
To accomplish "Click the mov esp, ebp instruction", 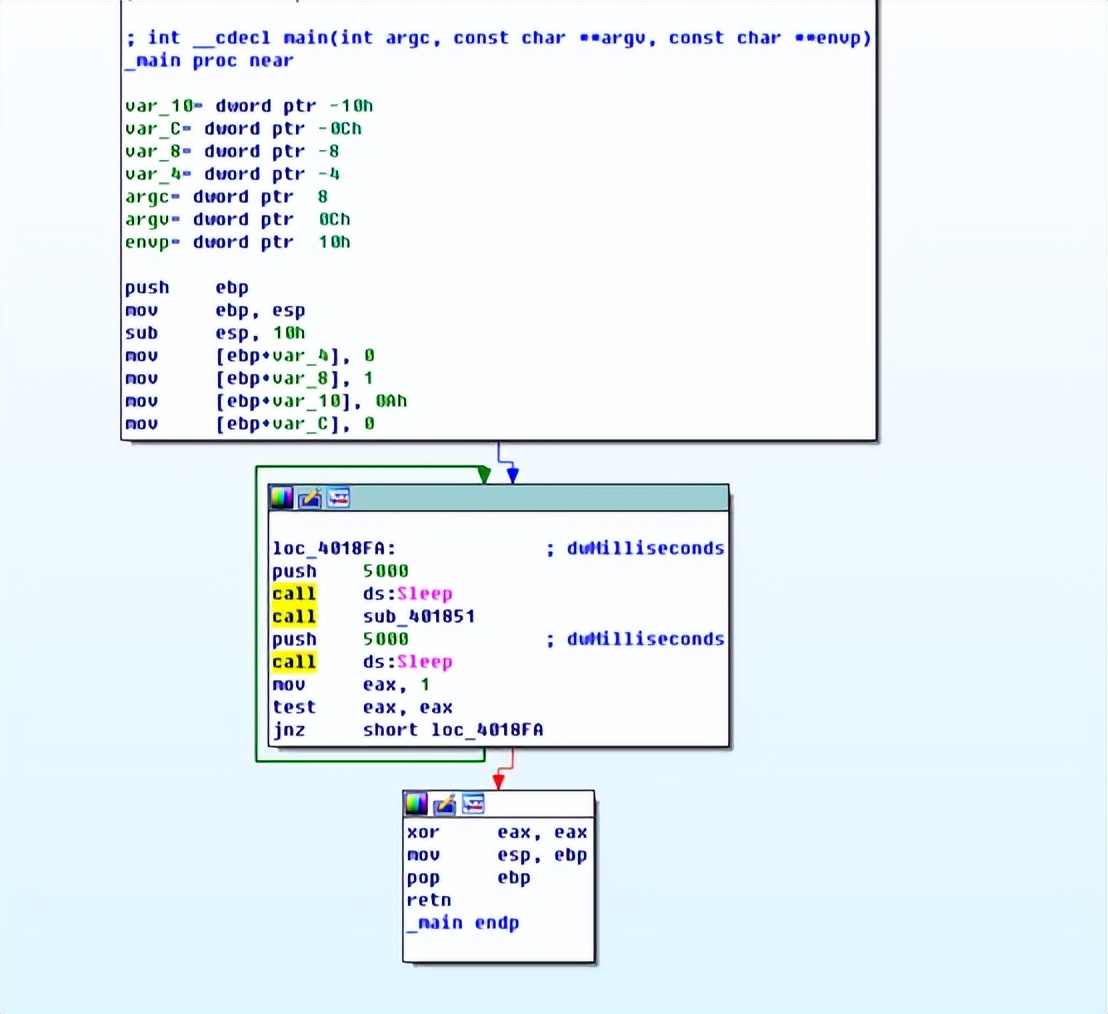I will (x=497, y=855).
